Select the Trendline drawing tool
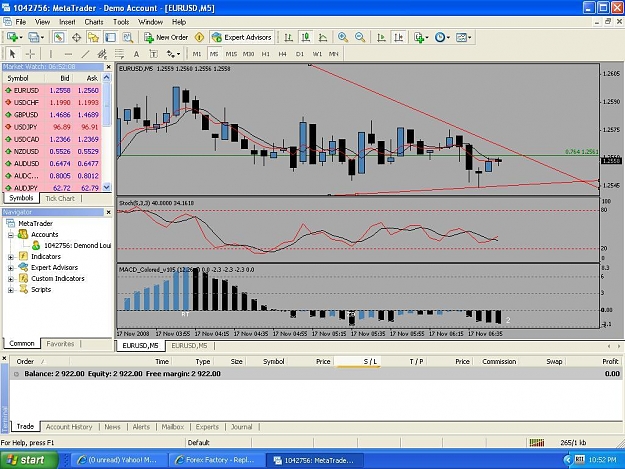Screen dimensions: 625x469 (85, 54)
